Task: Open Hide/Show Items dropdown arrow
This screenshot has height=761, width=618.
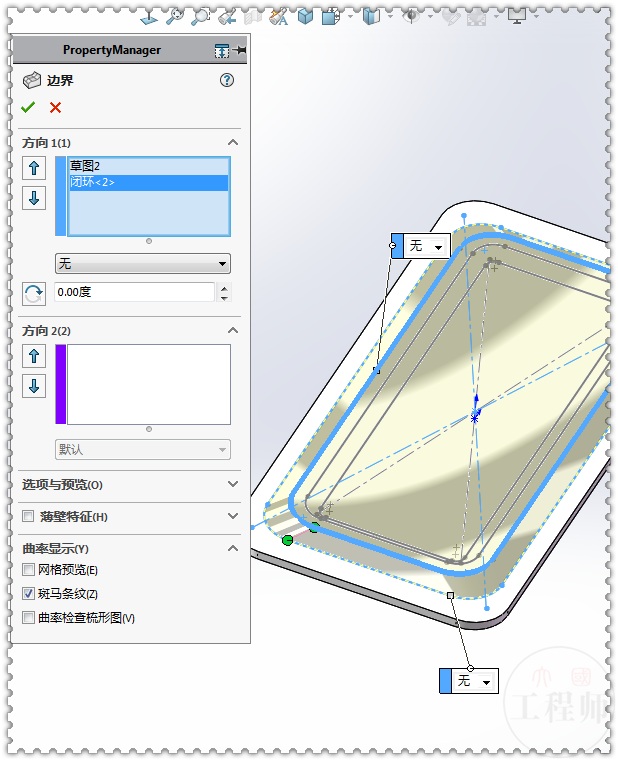Action: 430,17
